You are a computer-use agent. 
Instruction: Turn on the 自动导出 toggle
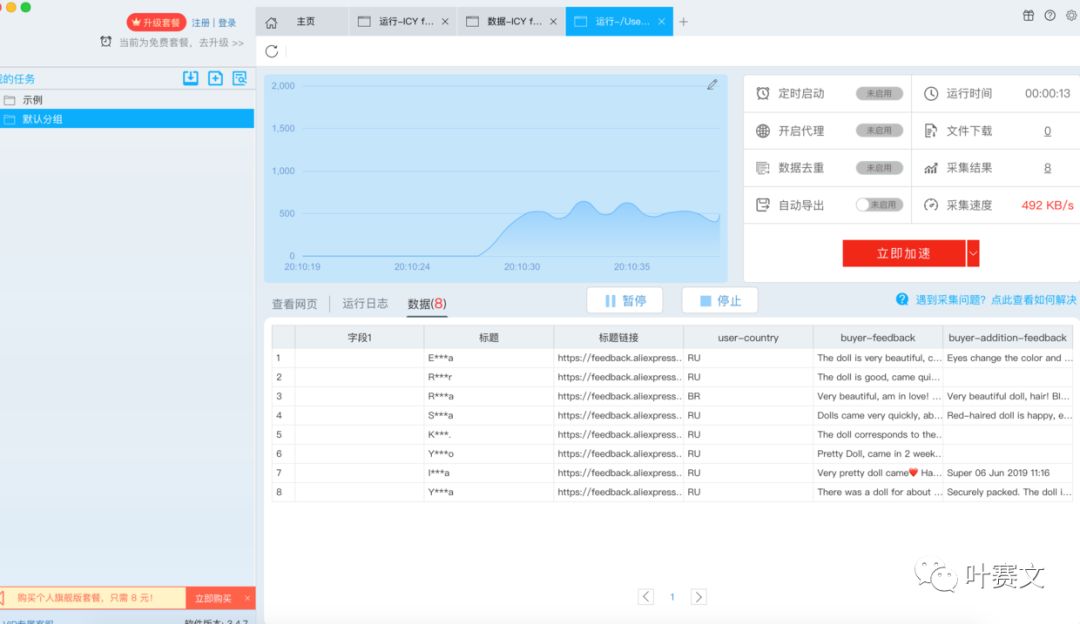[878, 205]
